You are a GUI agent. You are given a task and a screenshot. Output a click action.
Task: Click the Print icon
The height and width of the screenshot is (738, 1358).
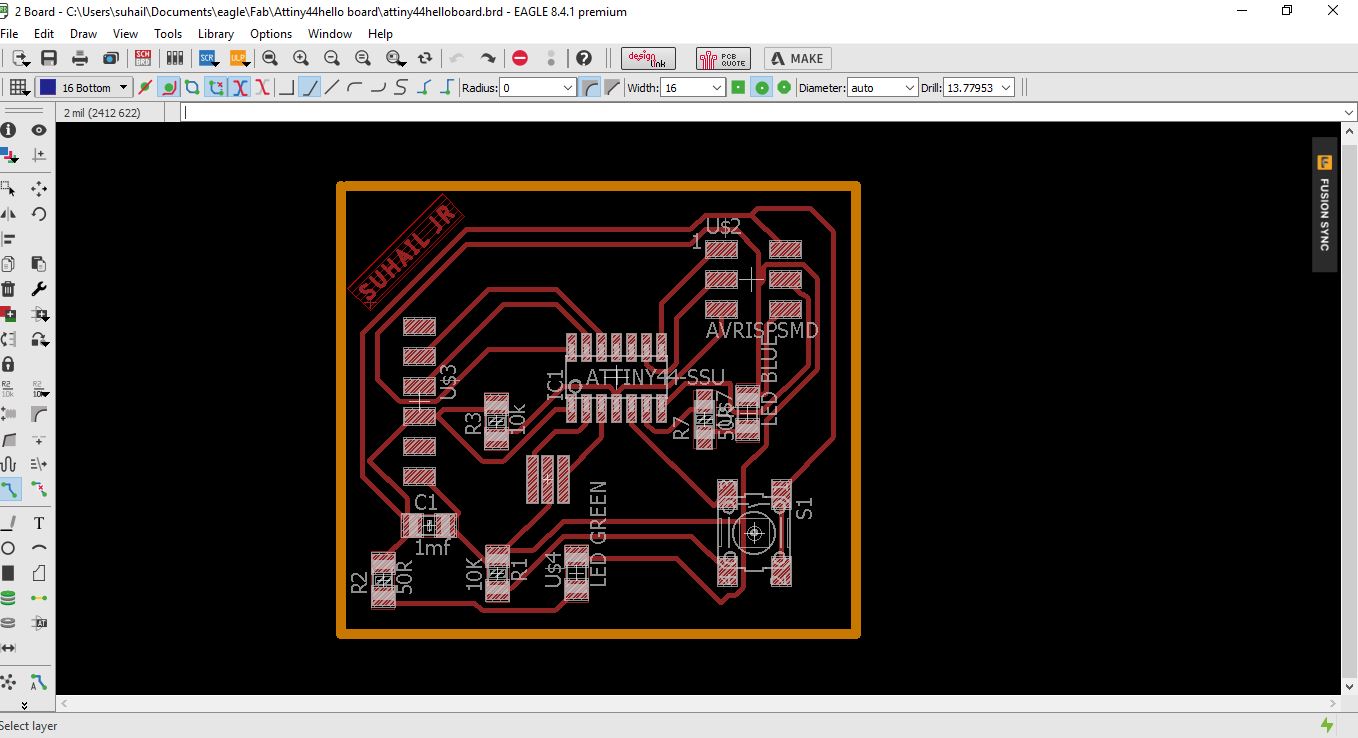(80, 59)
